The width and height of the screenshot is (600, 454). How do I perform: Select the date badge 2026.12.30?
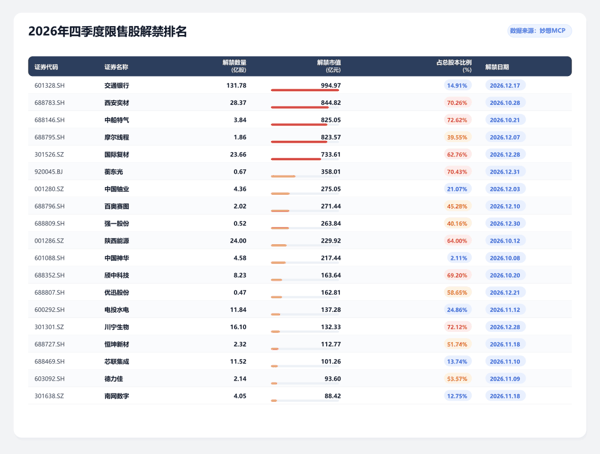pyautogui.click(x=505, y=223)
